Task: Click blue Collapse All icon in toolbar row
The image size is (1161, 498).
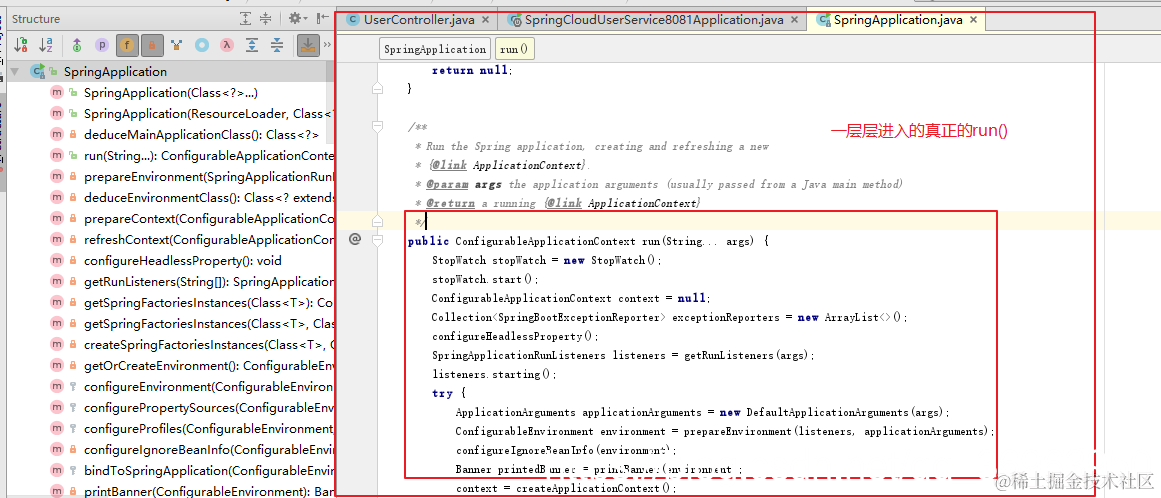Action: (277, 45)
